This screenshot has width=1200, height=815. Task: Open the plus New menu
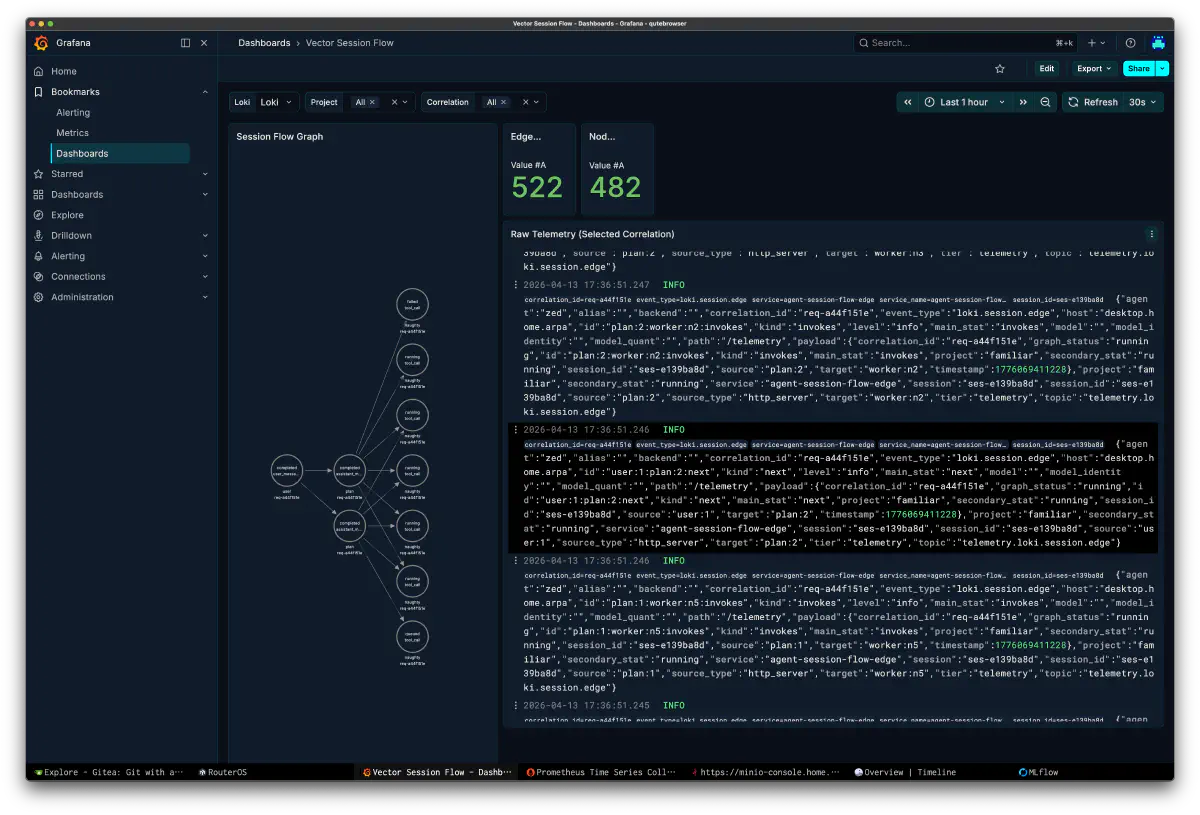(1096, 43)
